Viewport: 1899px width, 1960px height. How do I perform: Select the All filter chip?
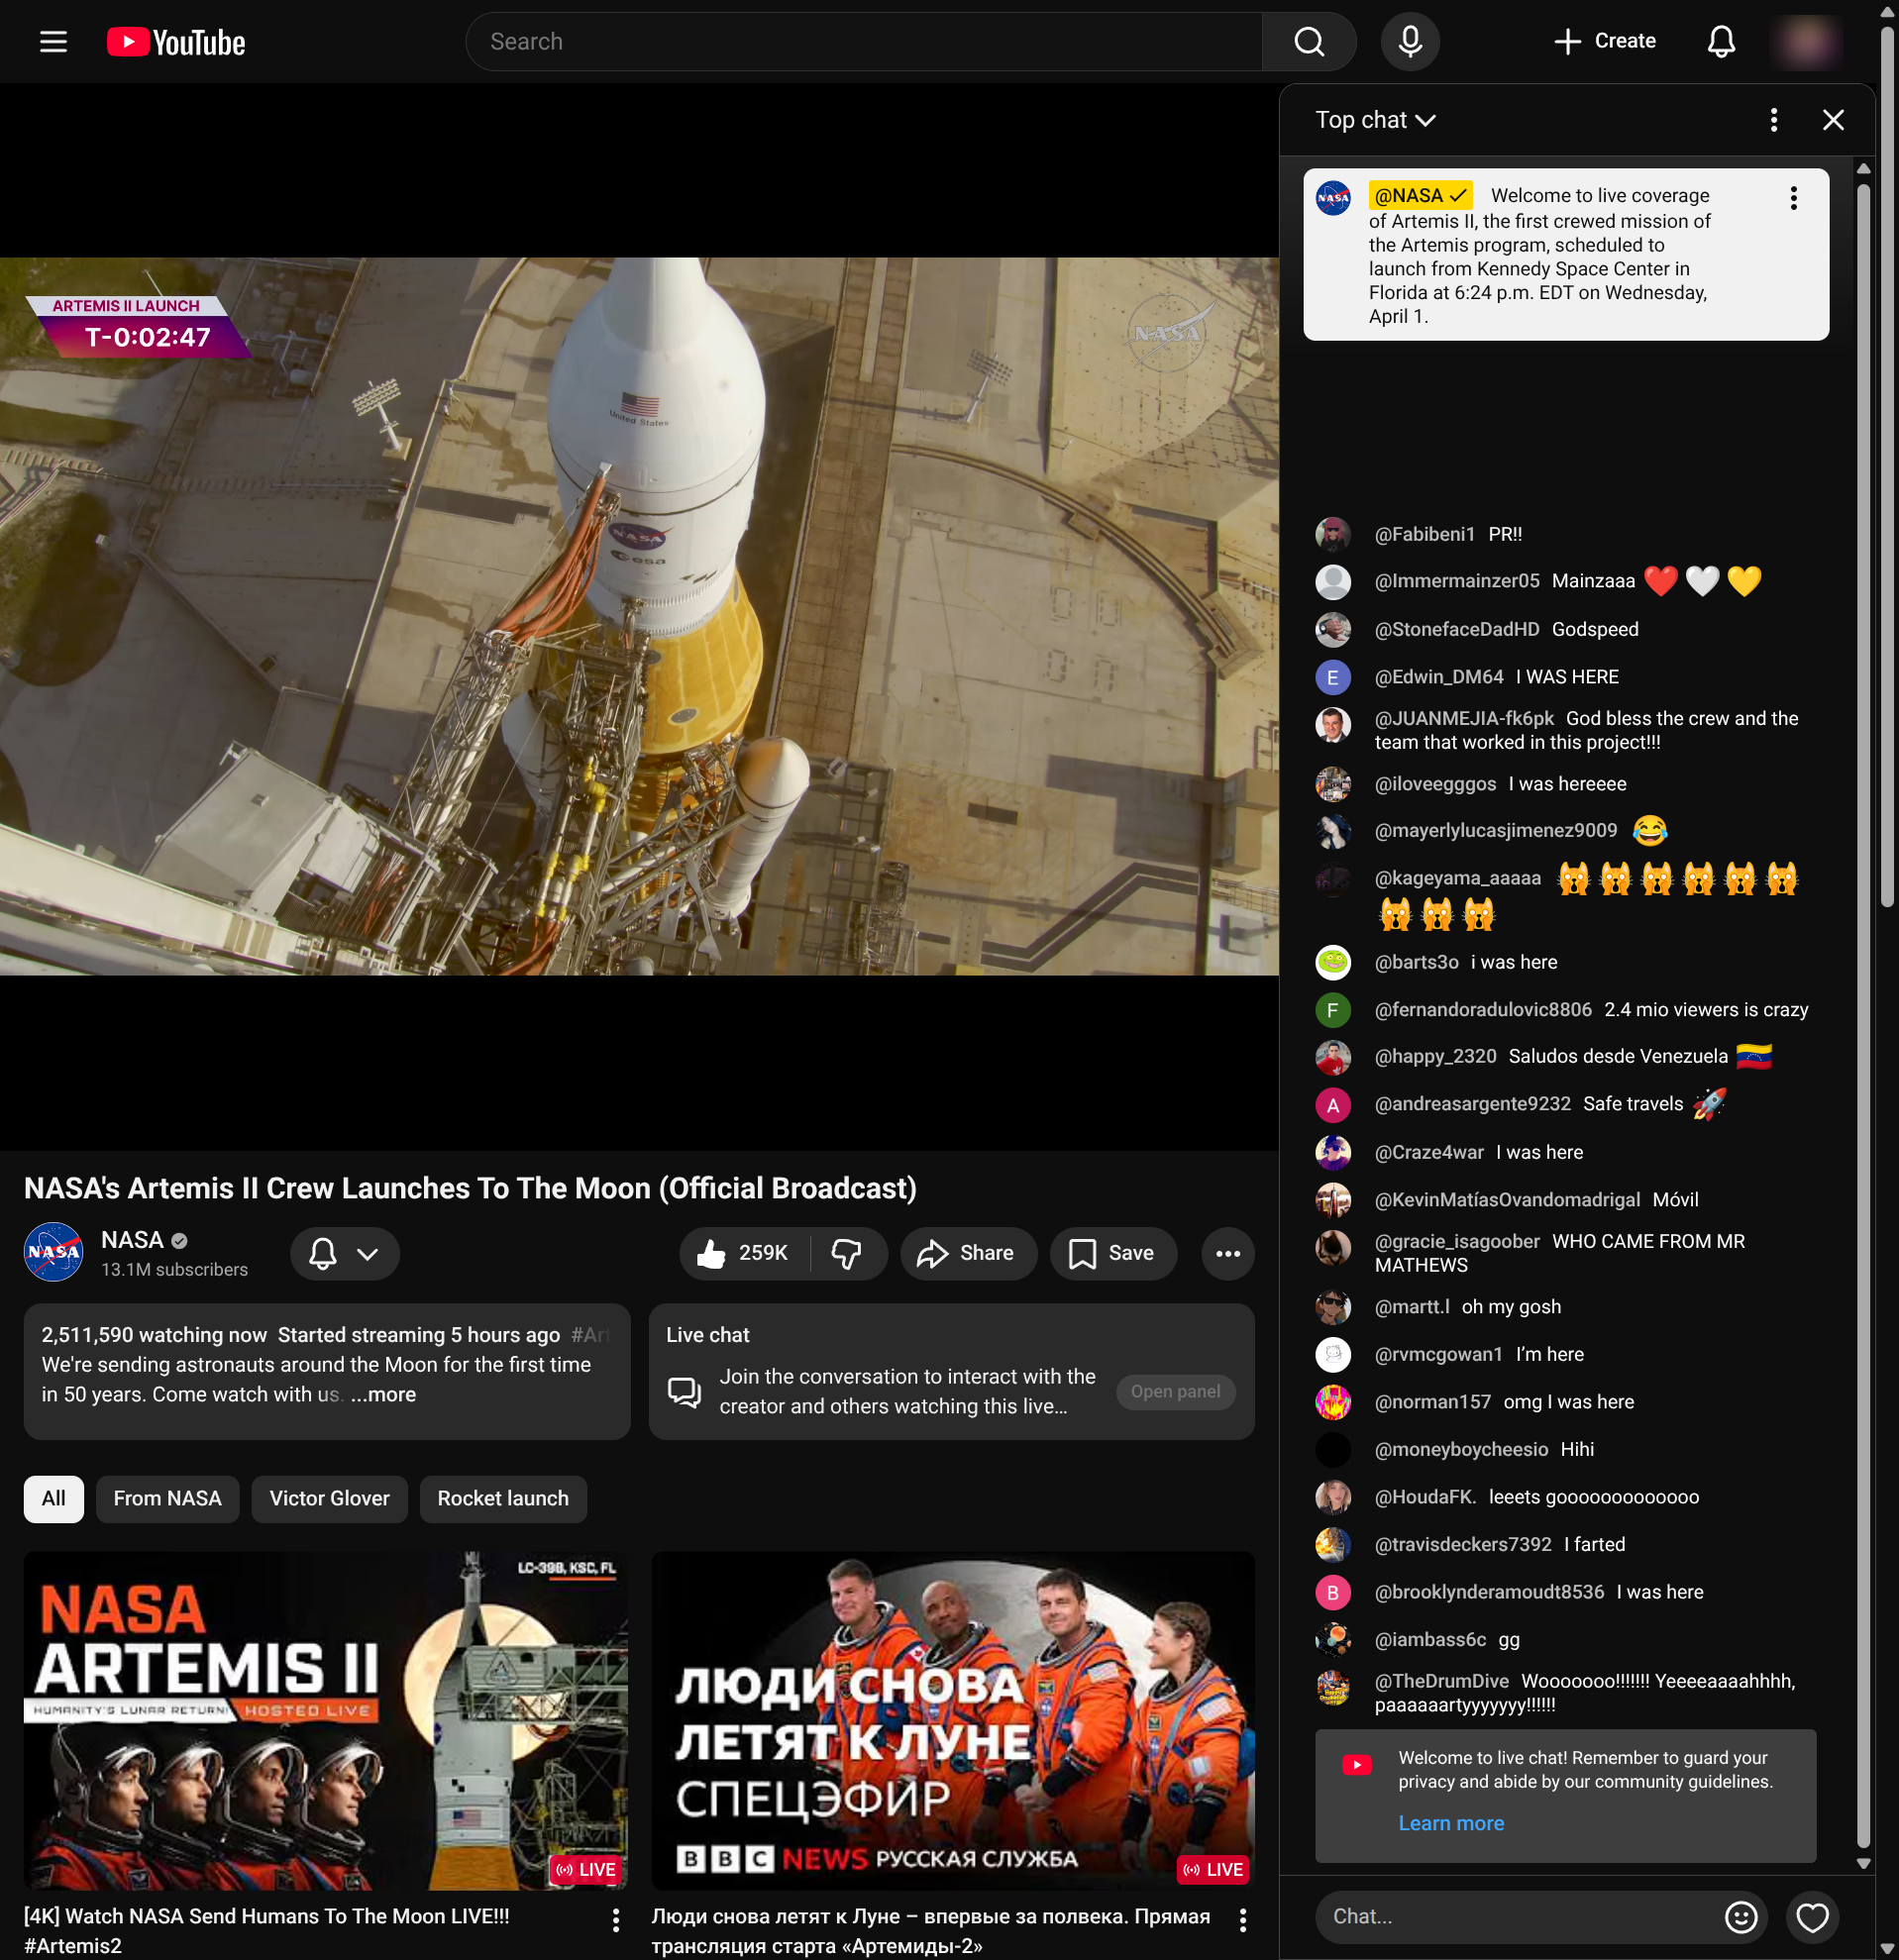point(54,1498)
